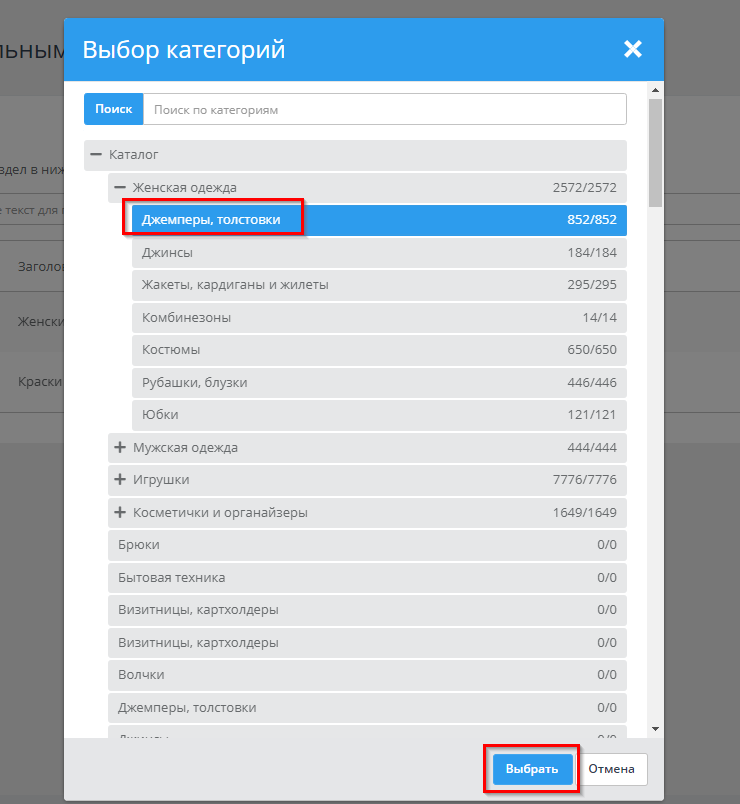740x804 pixels.
Task: Pick the Костюмы category row
Action: click(379, 350)
